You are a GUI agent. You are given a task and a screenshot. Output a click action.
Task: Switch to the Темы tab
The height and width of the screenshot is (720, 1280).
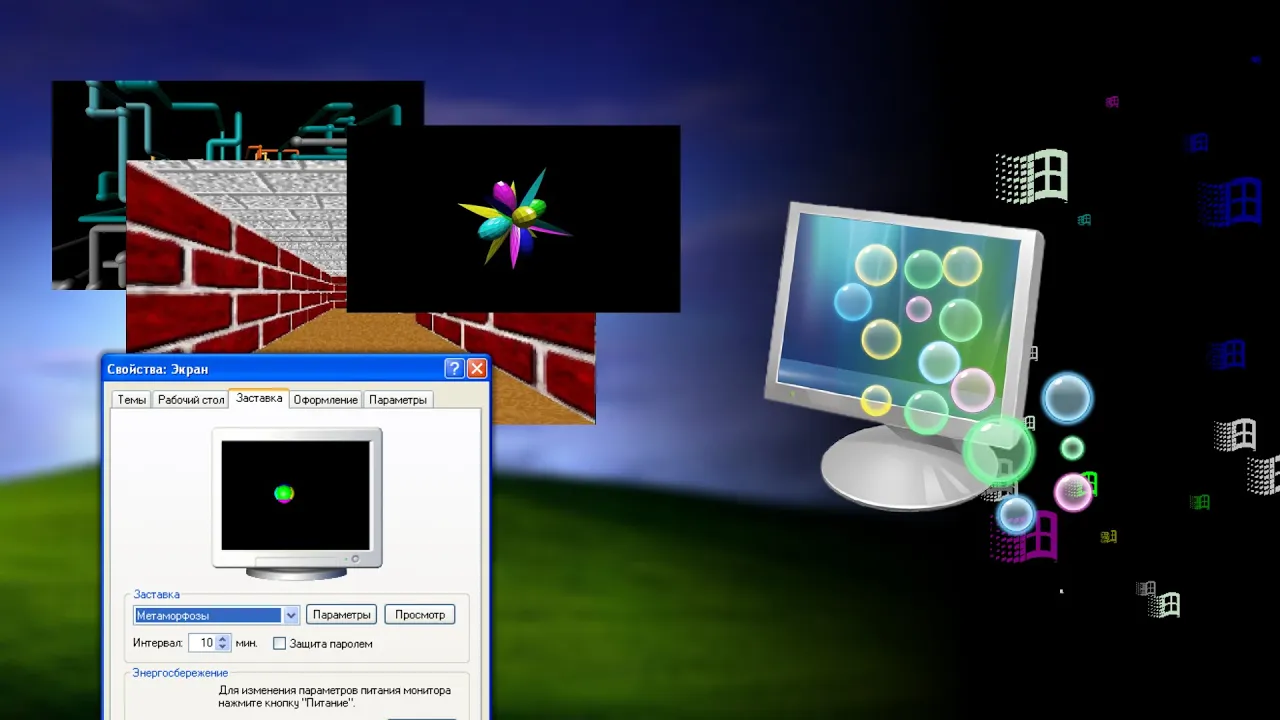click(x=132, y=400)
